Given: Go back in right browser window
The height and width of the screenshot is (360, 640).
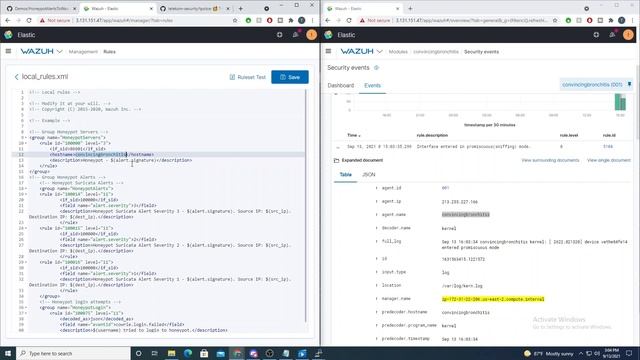Looking at the screenshot, I should click(328, 20).
